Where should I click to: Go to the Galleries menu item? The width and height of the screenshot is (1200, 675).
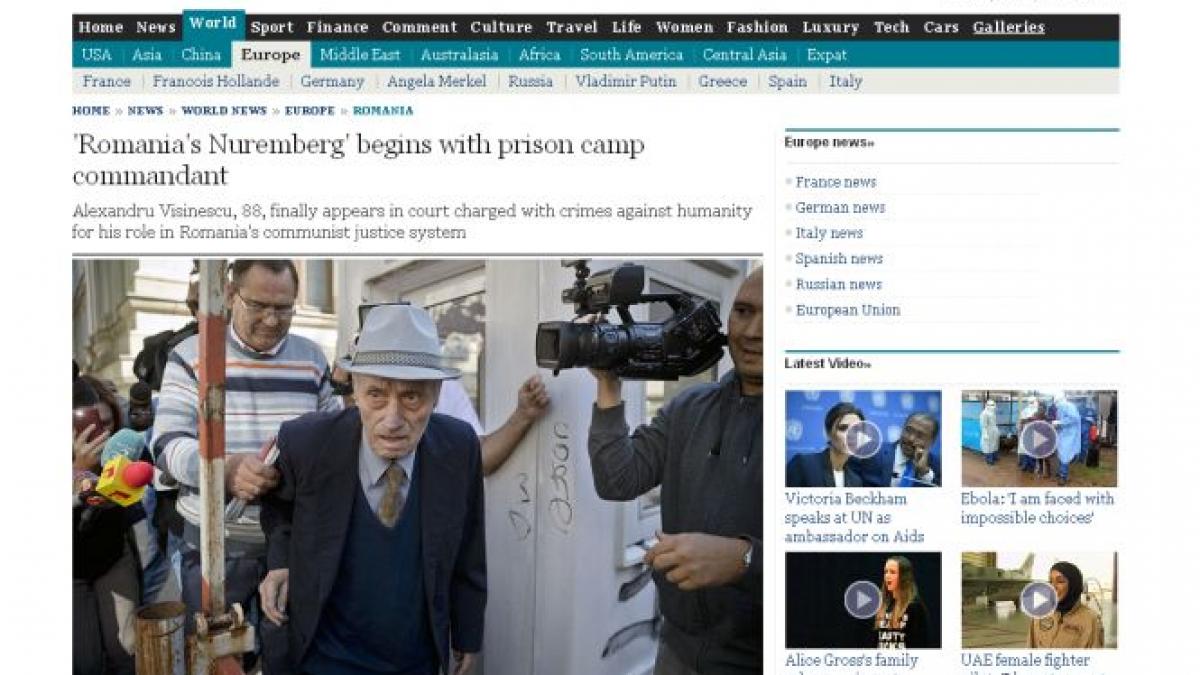click(x=1009, y=27)
